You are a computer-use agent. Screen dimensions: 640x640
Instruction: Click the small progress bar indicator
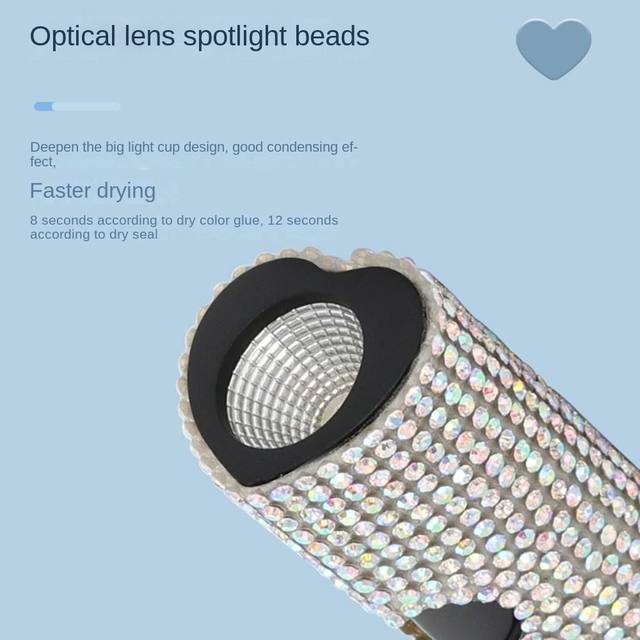(x=77, y=107)
